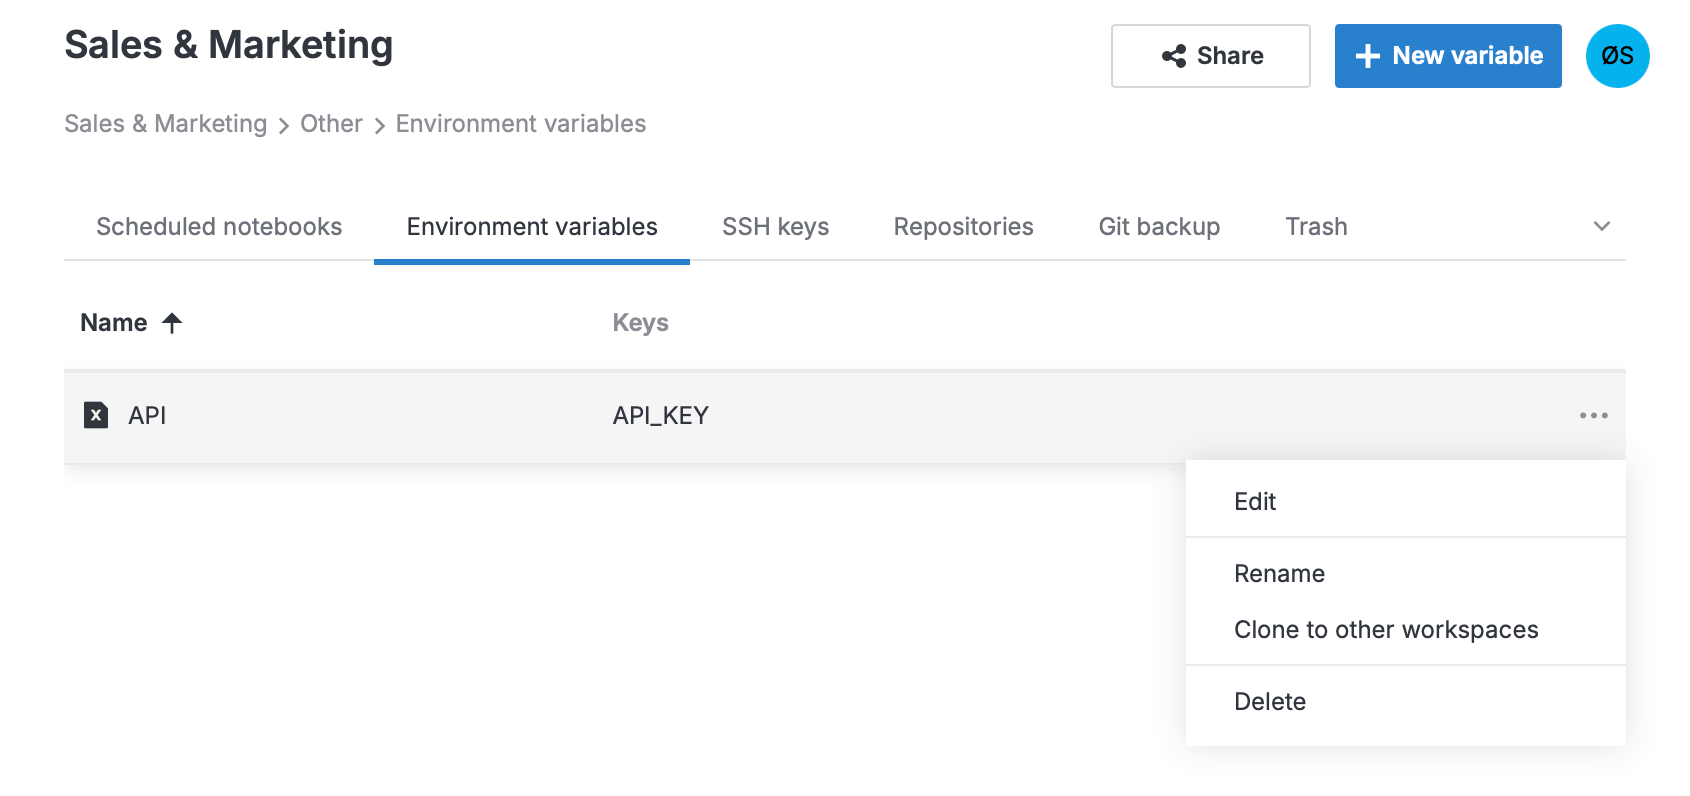Choose Edit from the context menu
This screenshot has height=796, width=1690.
1256,501
